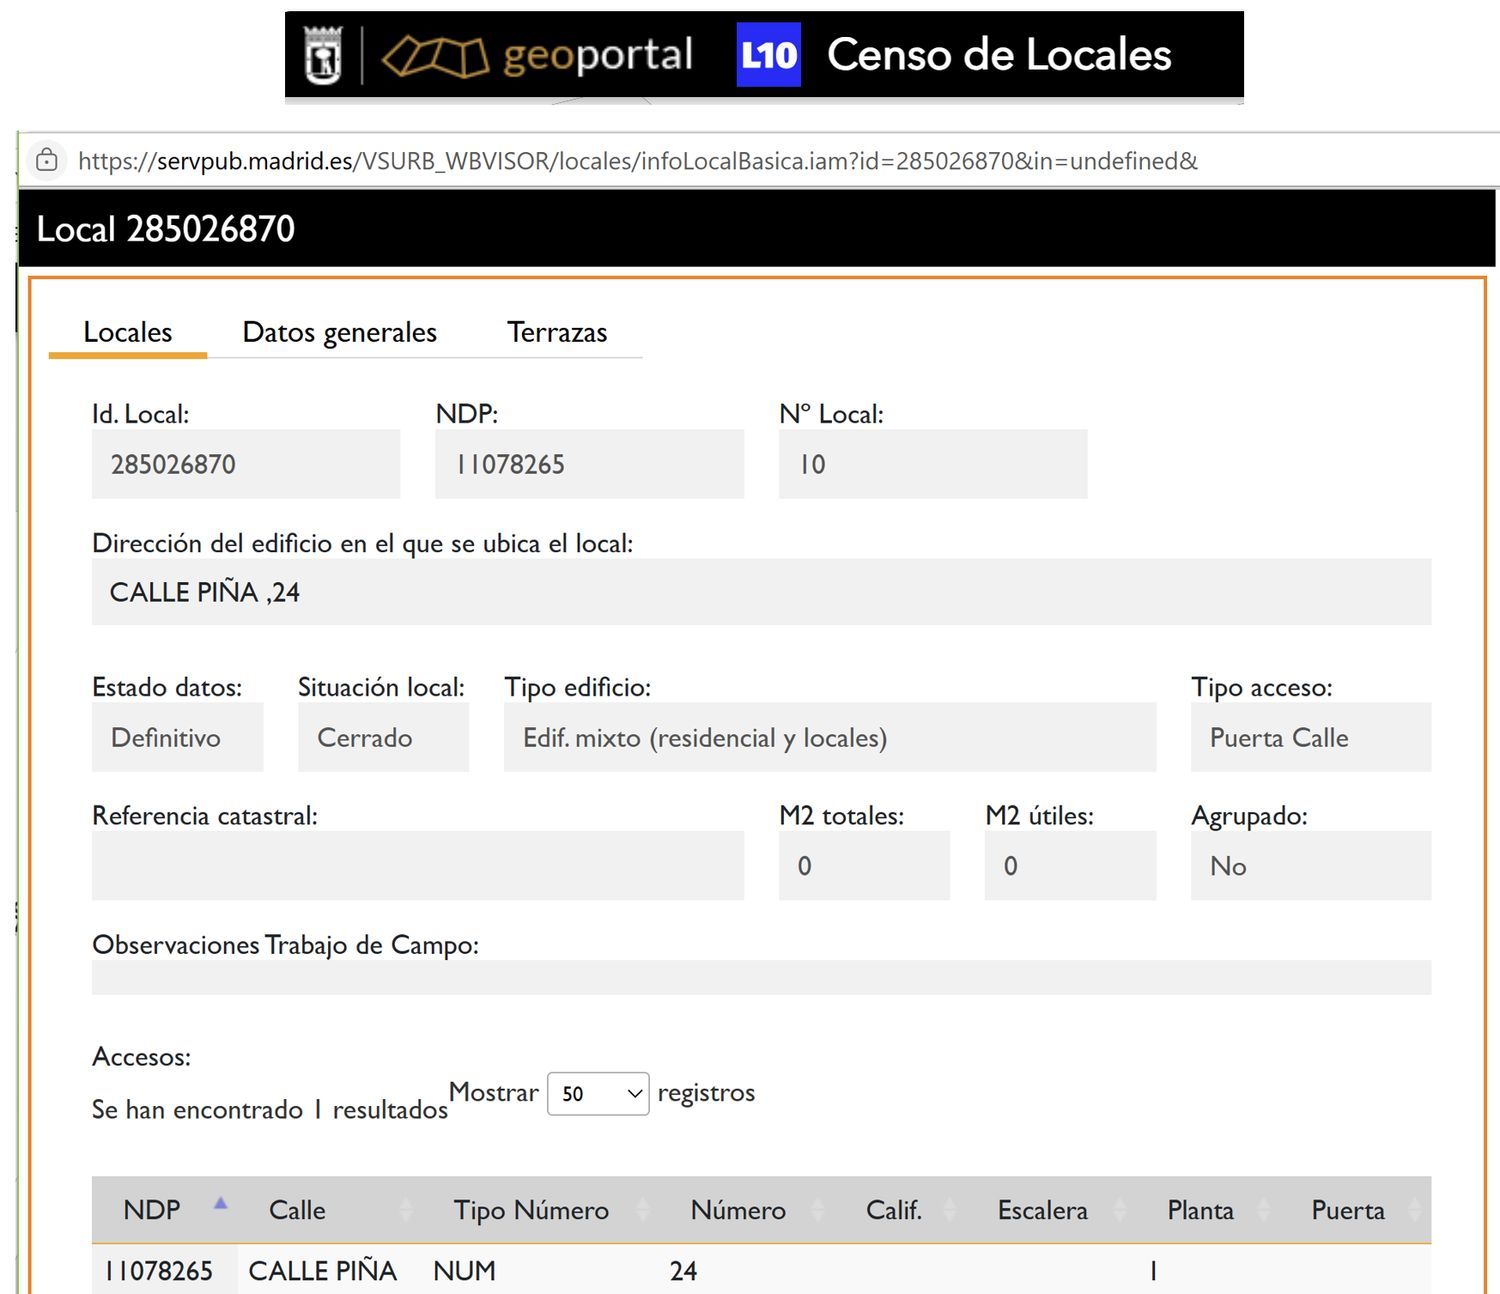Click the Situación local field Cerrado
1500x1294 pixels.
[x=383, y=737]
